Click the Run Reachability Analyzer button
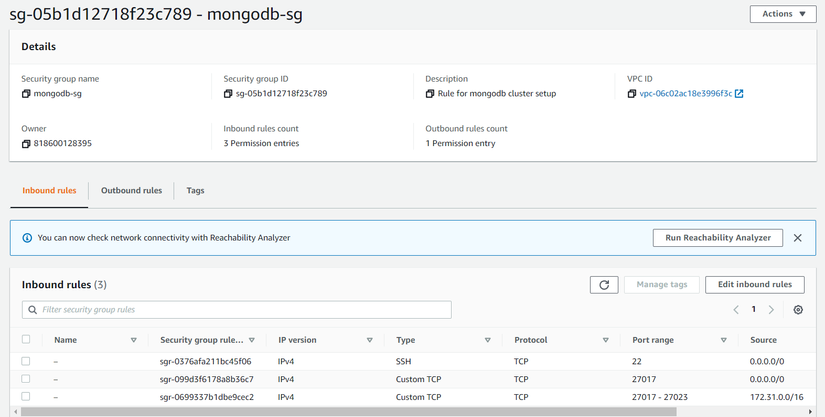 coord(717,238)
